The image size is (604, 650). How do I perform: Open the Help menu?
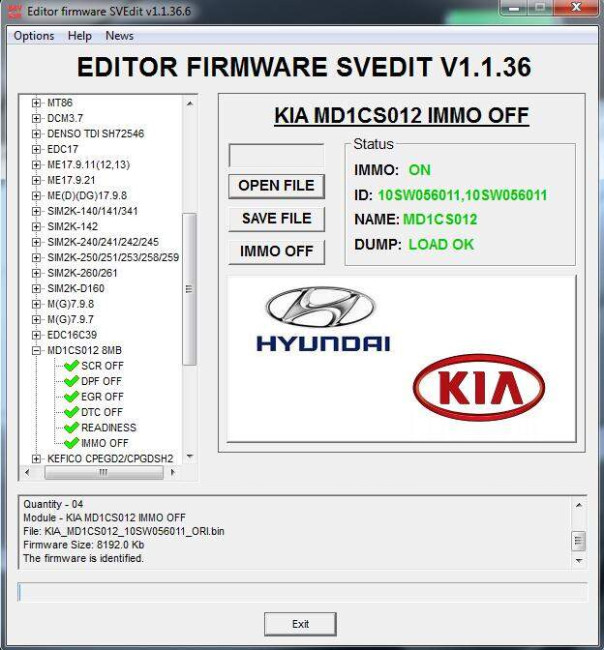(x=80, y=36)
